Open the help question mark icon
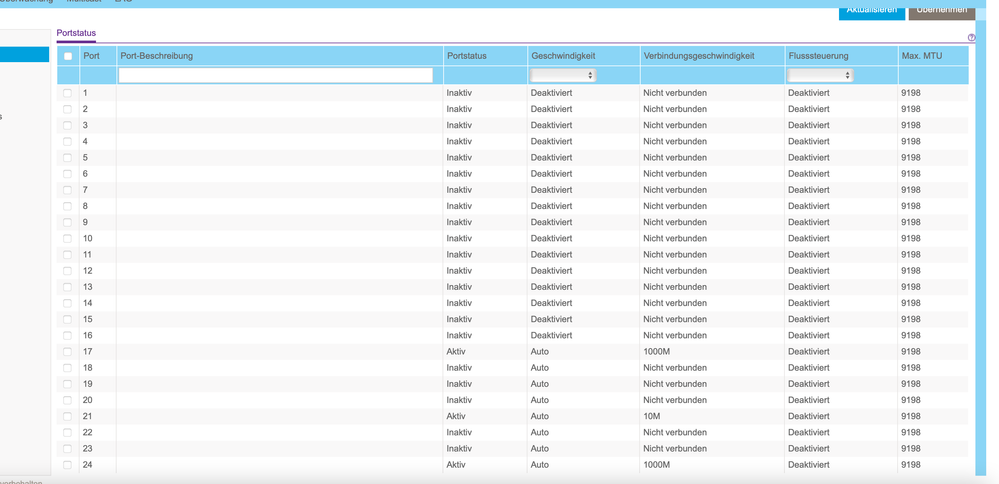 971,38
